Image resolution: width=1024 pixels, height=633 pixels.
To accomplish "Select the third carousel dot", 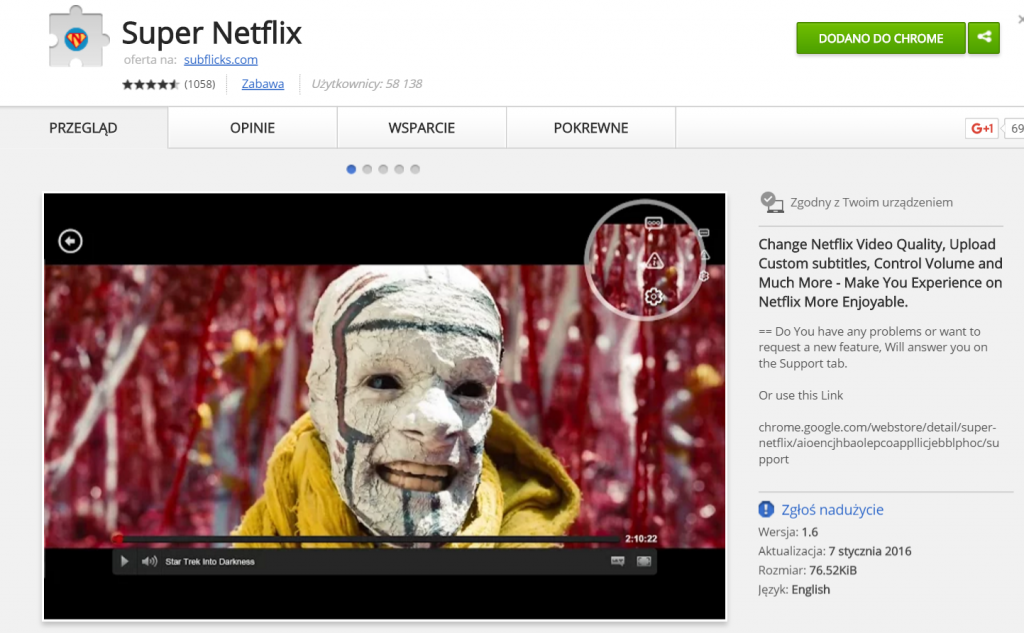I will pos(383,169).
